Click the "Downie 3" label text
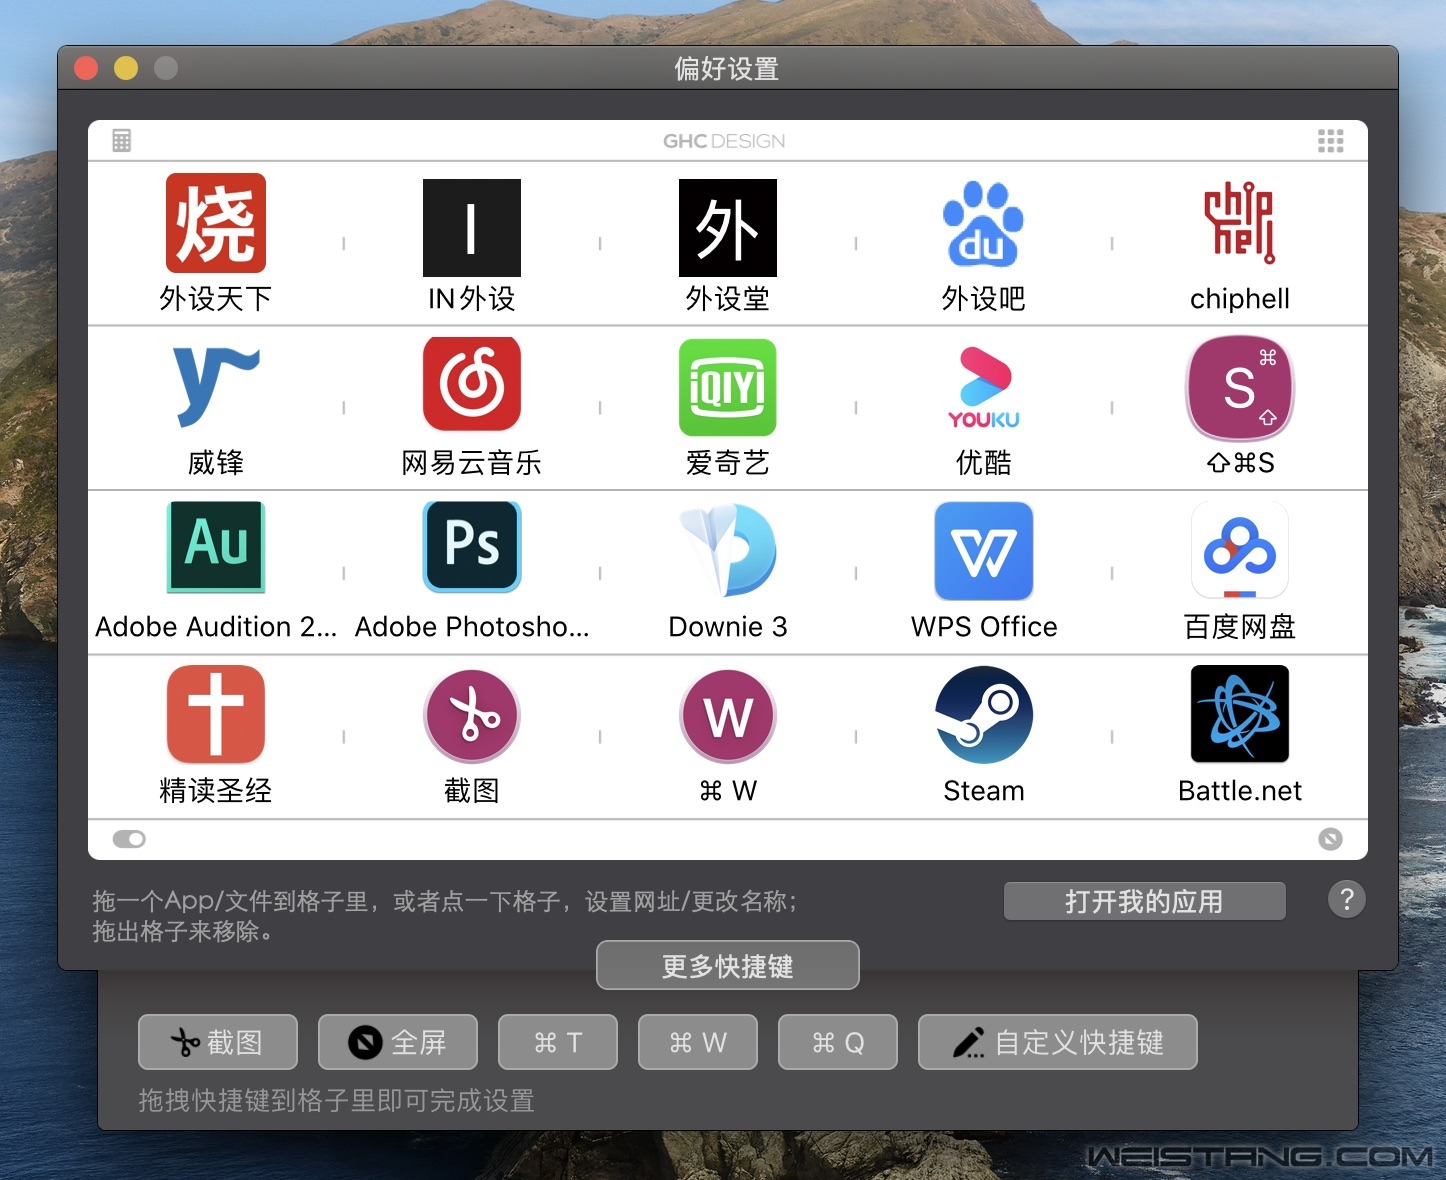The width and height of the screenshot is (1446, 1180). point(728,627)
